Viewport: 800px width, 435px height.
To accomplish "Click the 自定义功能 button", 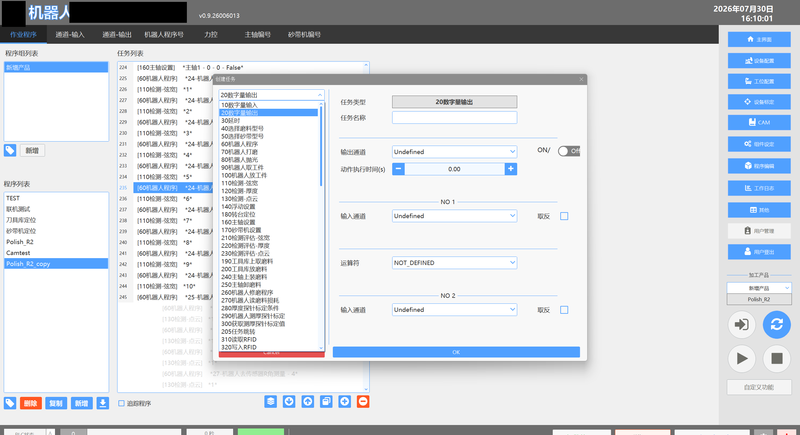I will coord(759,387).
